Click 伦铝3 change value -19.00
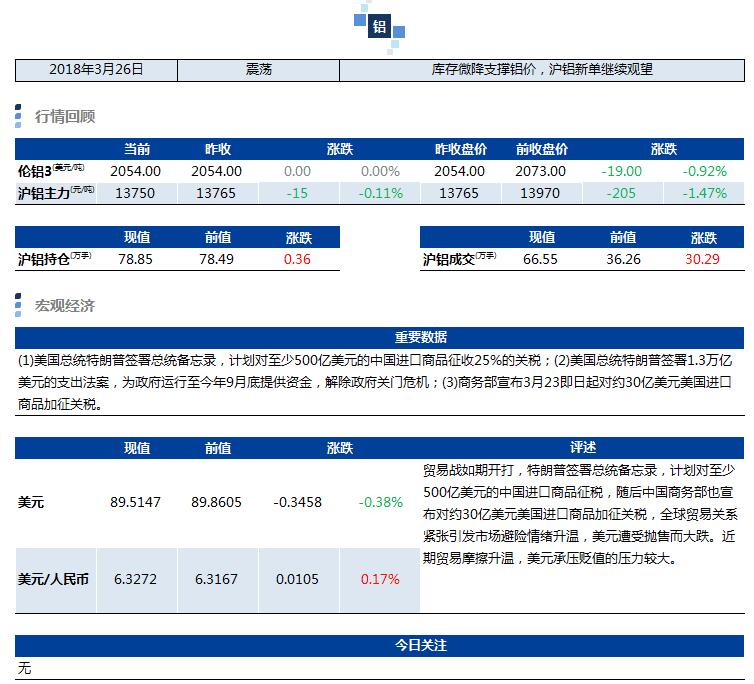754x684 pixels. [x=622, y=171]
